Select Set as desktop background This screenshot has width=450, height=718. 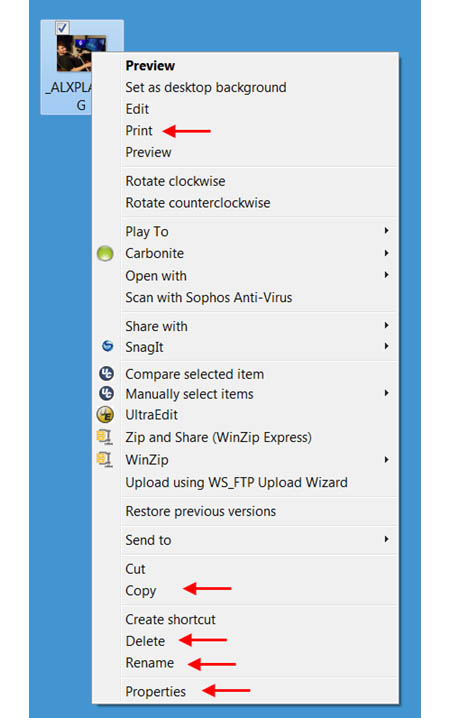(x=206, y=87)
